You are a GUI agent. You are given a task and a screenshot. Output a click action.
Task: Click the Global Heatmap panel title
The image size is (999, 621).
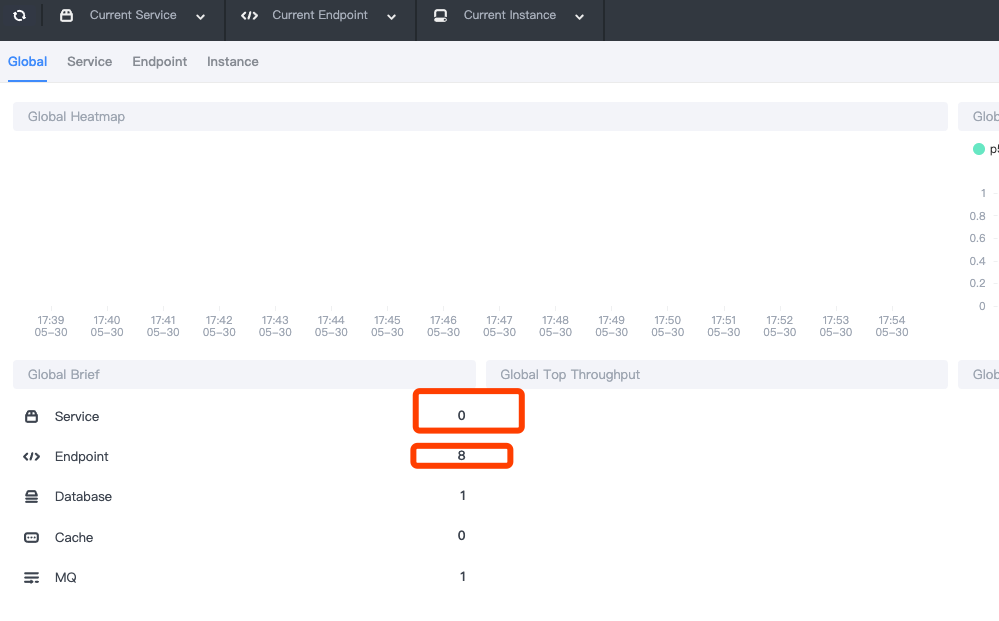[x=76, y=117]
